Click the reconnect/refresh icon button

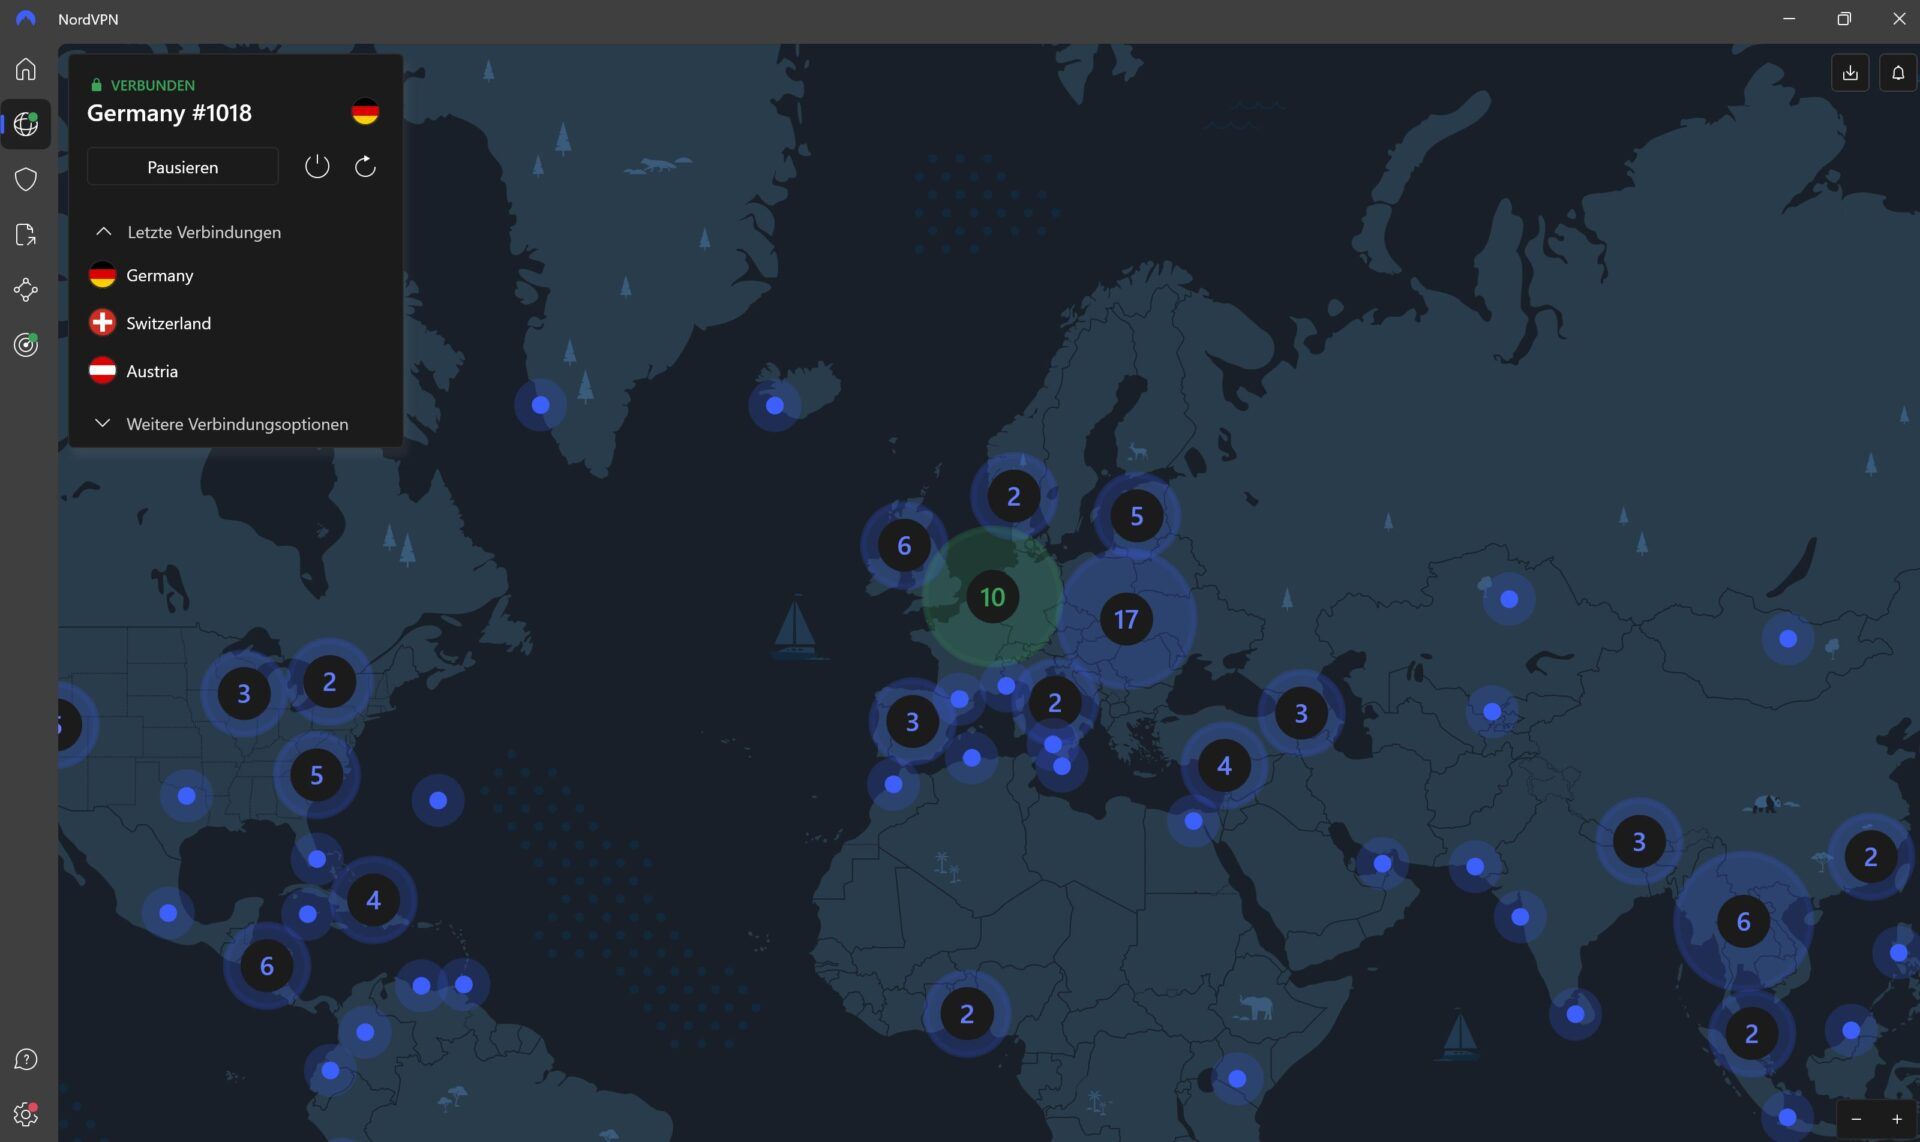coord(364,166)
